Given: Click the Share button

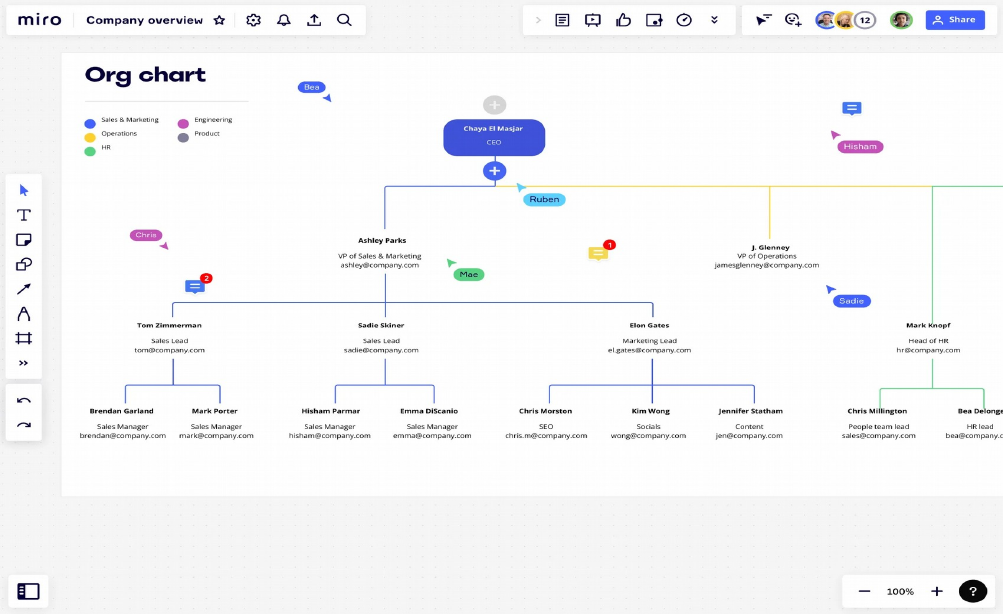Looking at the screenshot, I should 954,20.
